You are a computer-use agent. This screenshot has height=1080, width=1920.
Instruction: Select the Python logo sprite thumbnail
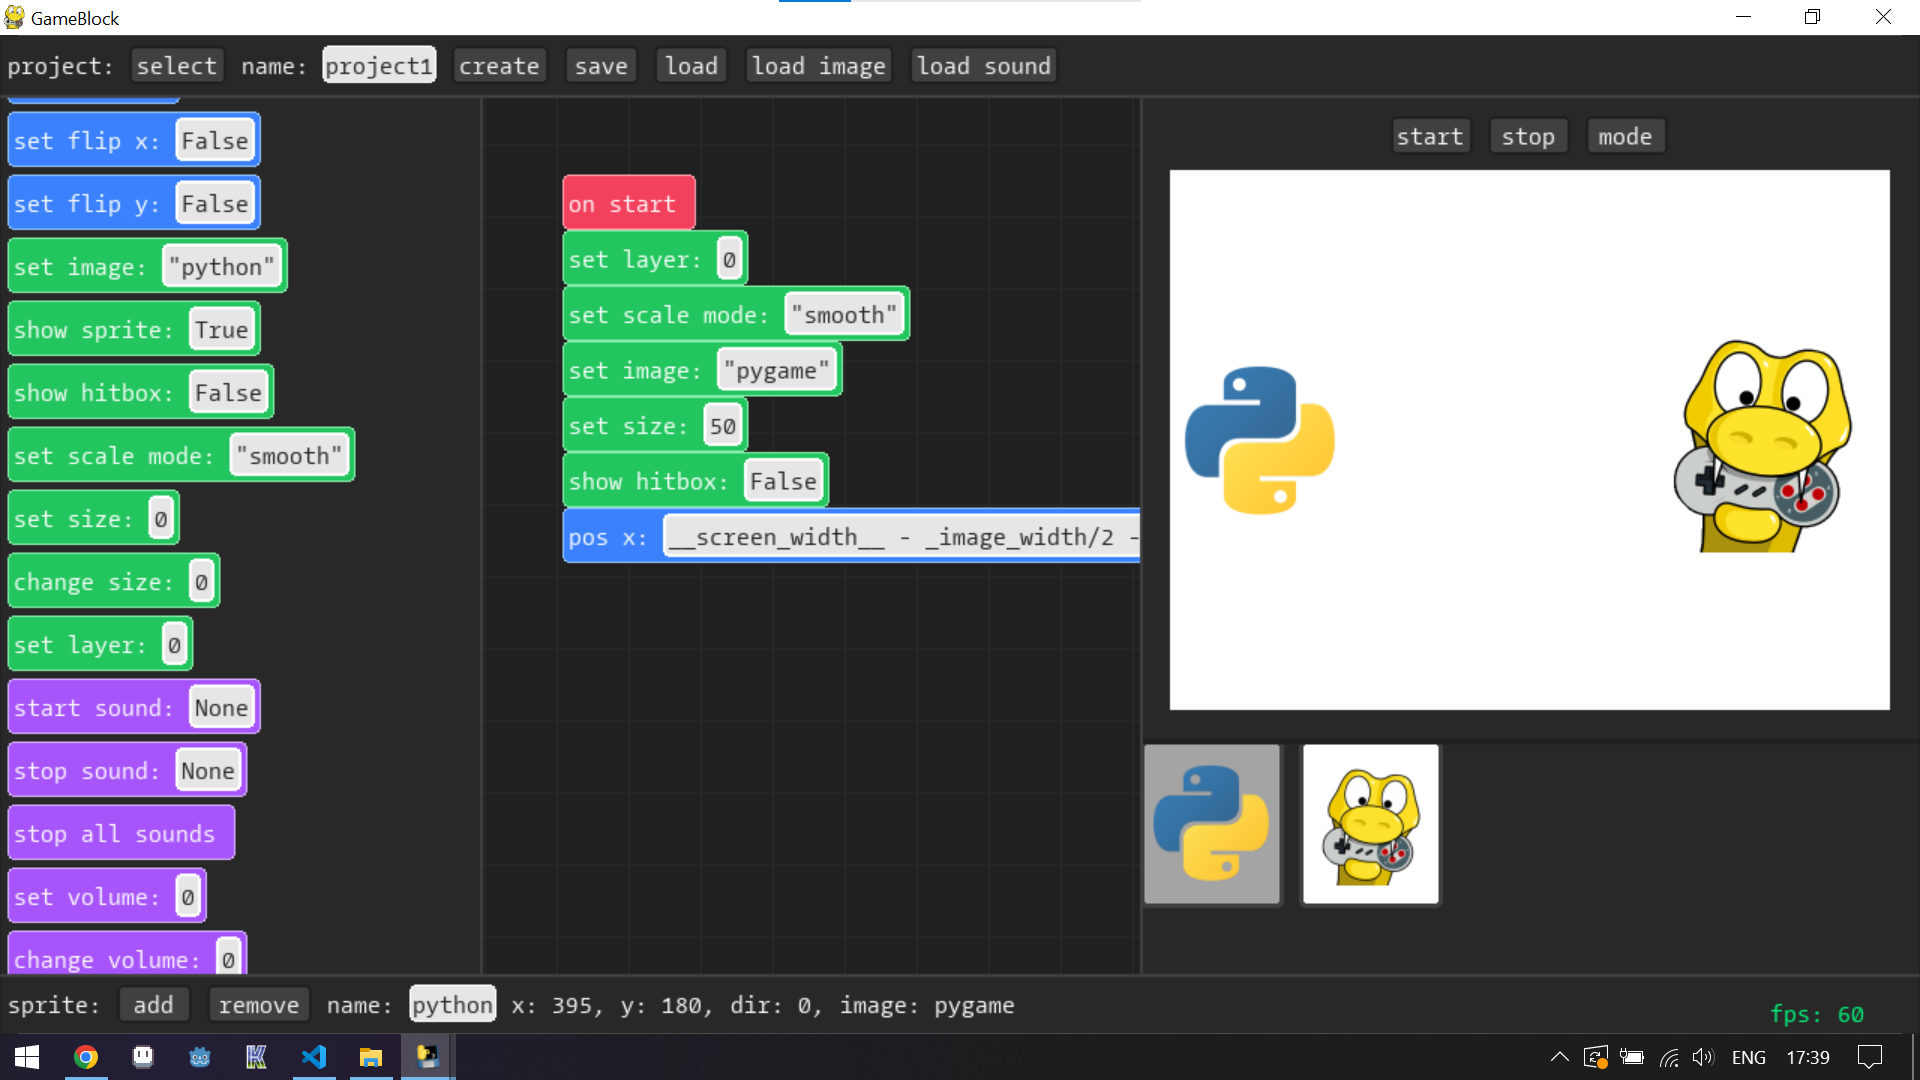[x=1211, y=823]
